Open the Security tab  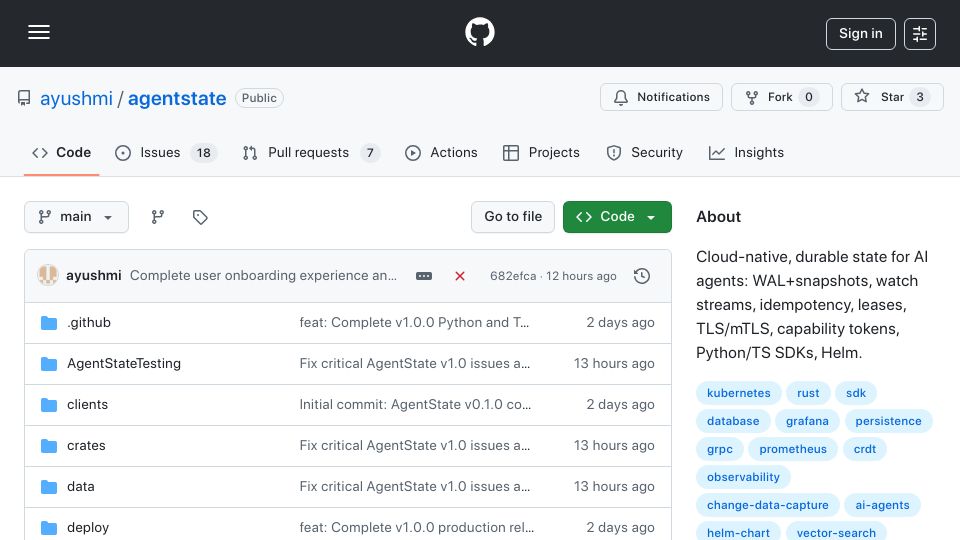click(x=644, y=152)
